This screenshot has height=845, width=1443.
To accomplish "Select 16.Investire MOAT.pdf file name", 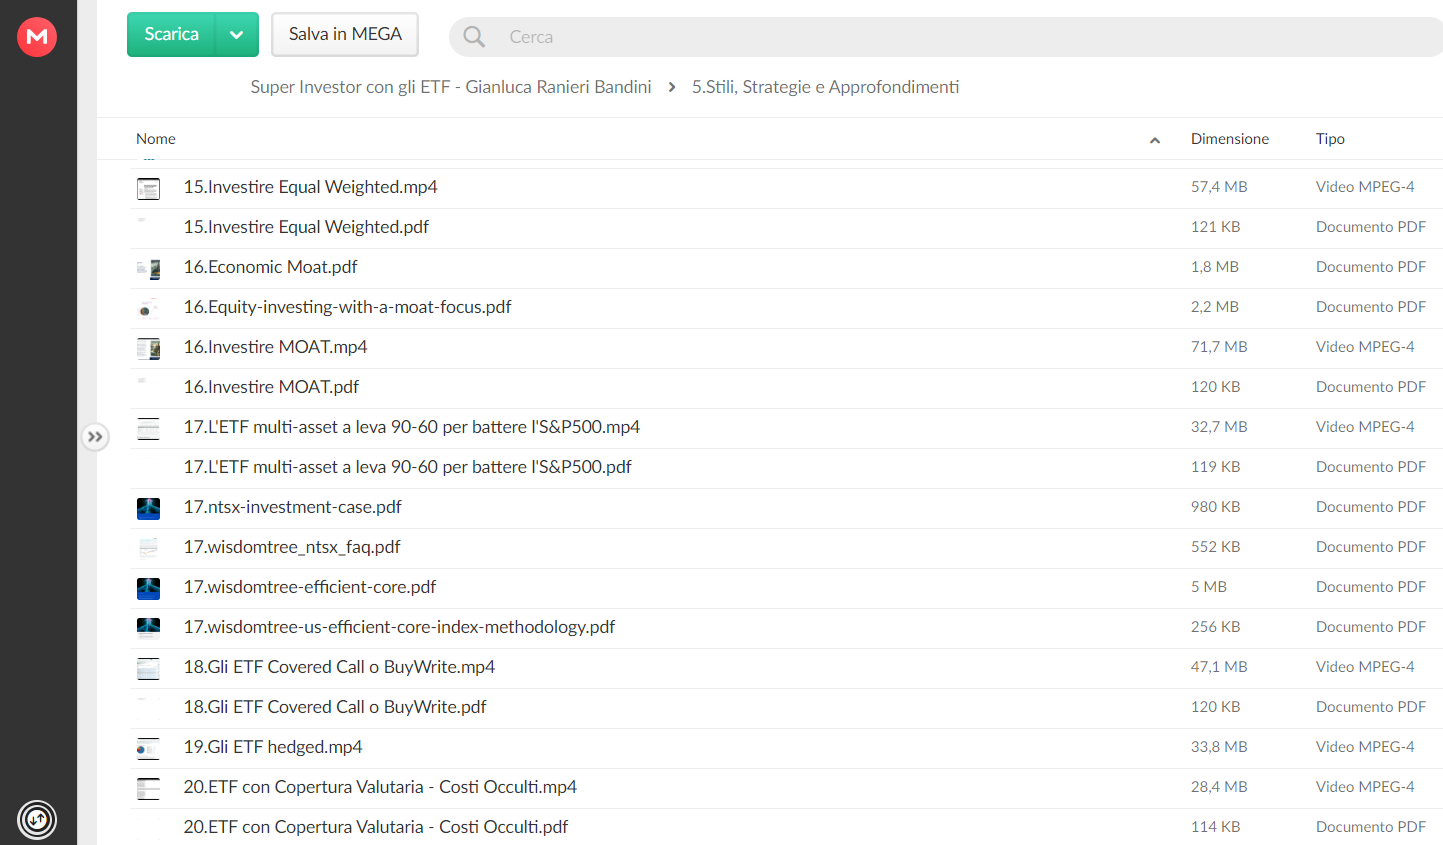I will click(271, 387).
